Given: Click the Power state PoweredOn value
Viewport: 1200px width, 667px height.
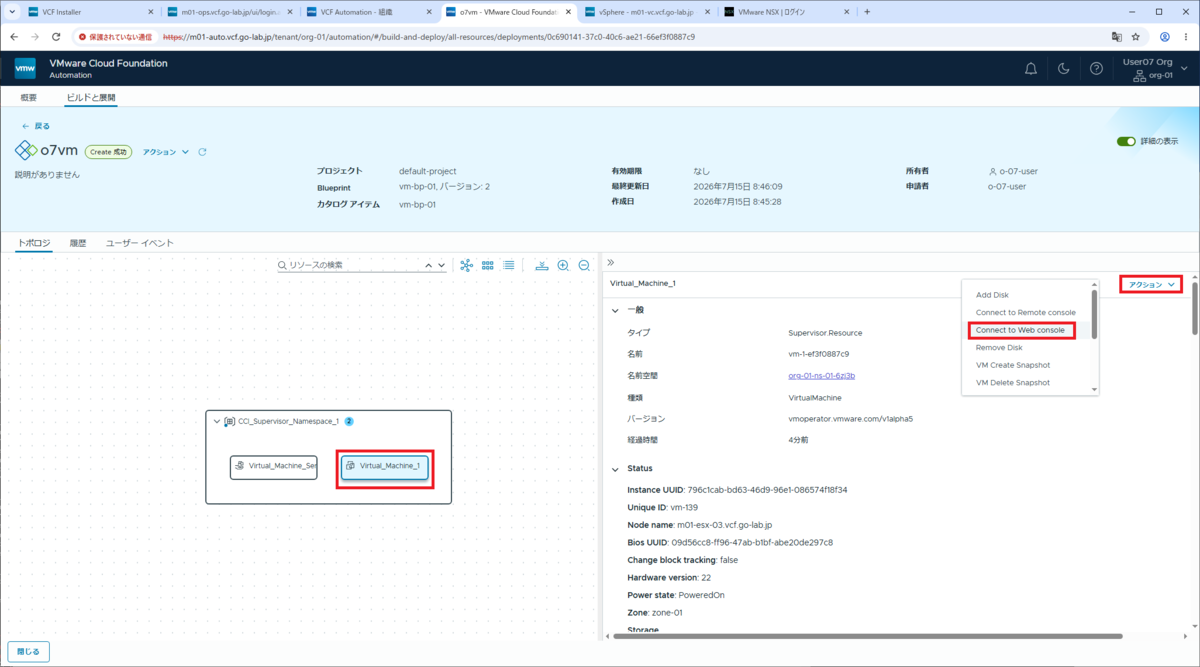Looking at the screenshot, I should (x=704, y=596).
